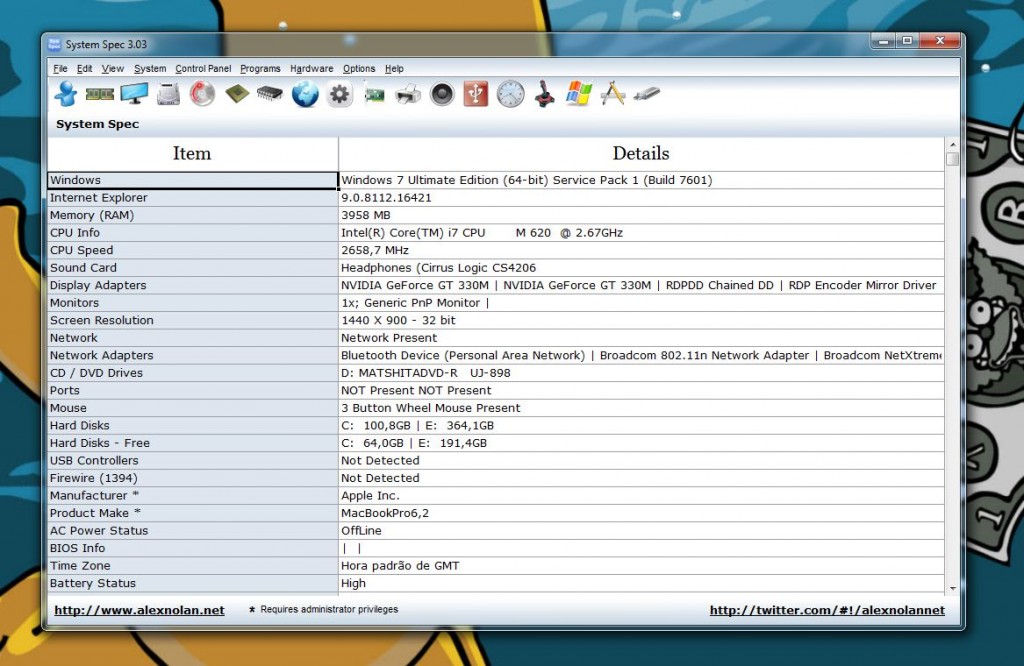Open the Edit menu
This screenshot has height=666, width=1024.
[84, 69]
